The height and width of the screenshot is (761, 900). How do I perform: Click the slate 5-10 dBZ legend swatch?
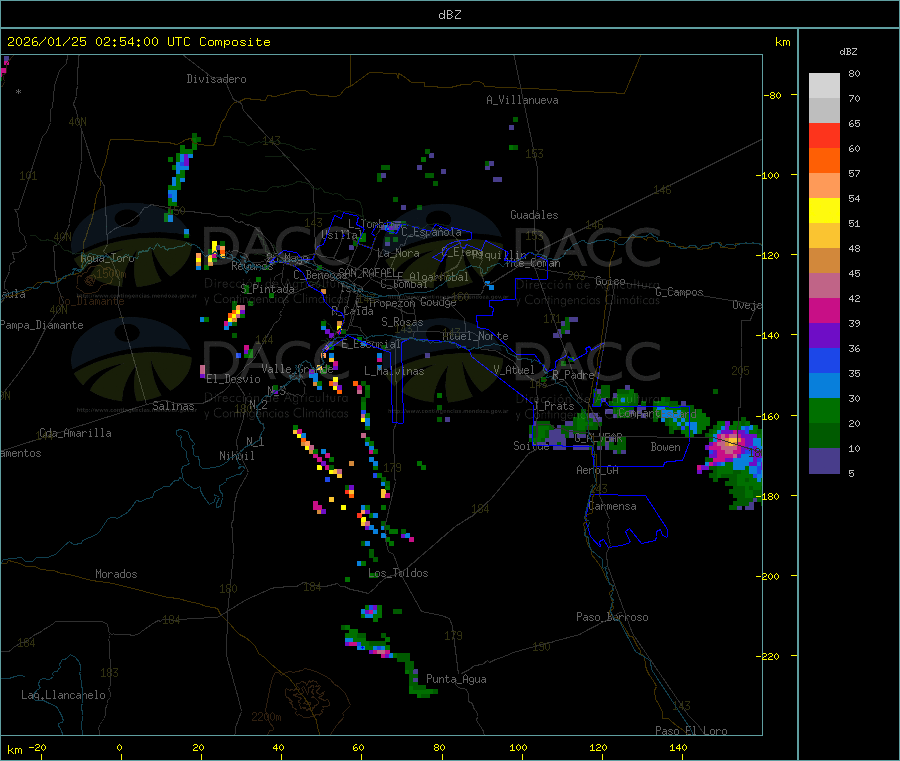(x=824, y=461)
